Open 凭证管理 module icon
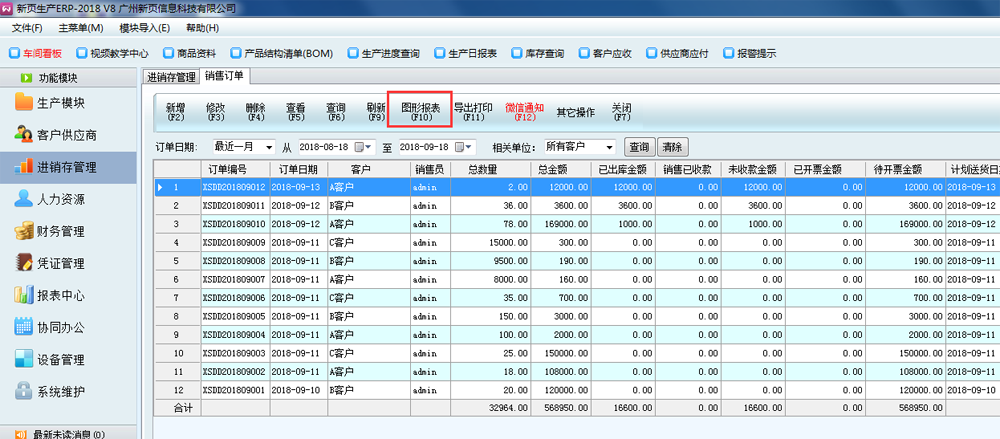 click(23, 263)
